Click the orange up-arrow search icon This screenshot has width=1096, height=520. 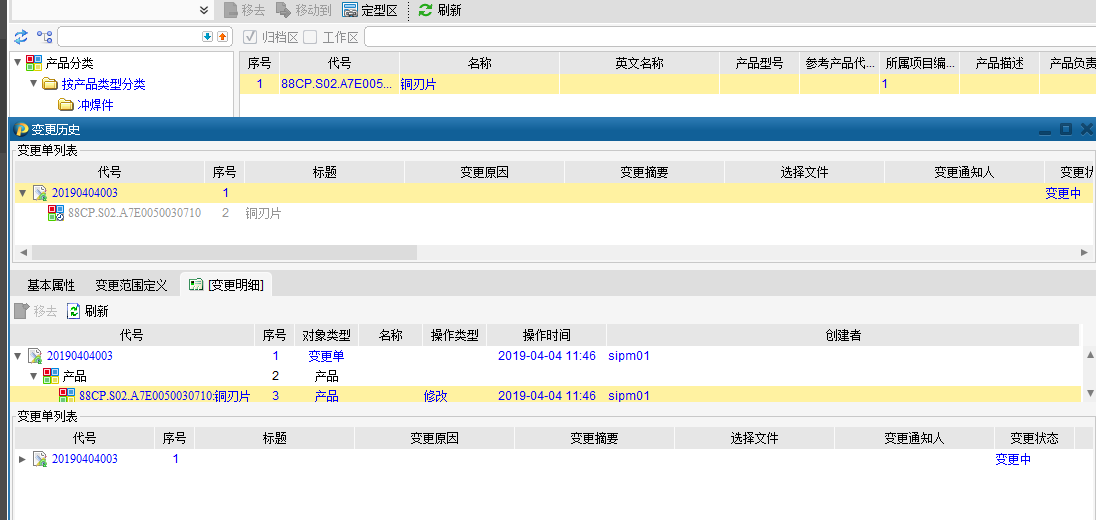coord(222,36)
